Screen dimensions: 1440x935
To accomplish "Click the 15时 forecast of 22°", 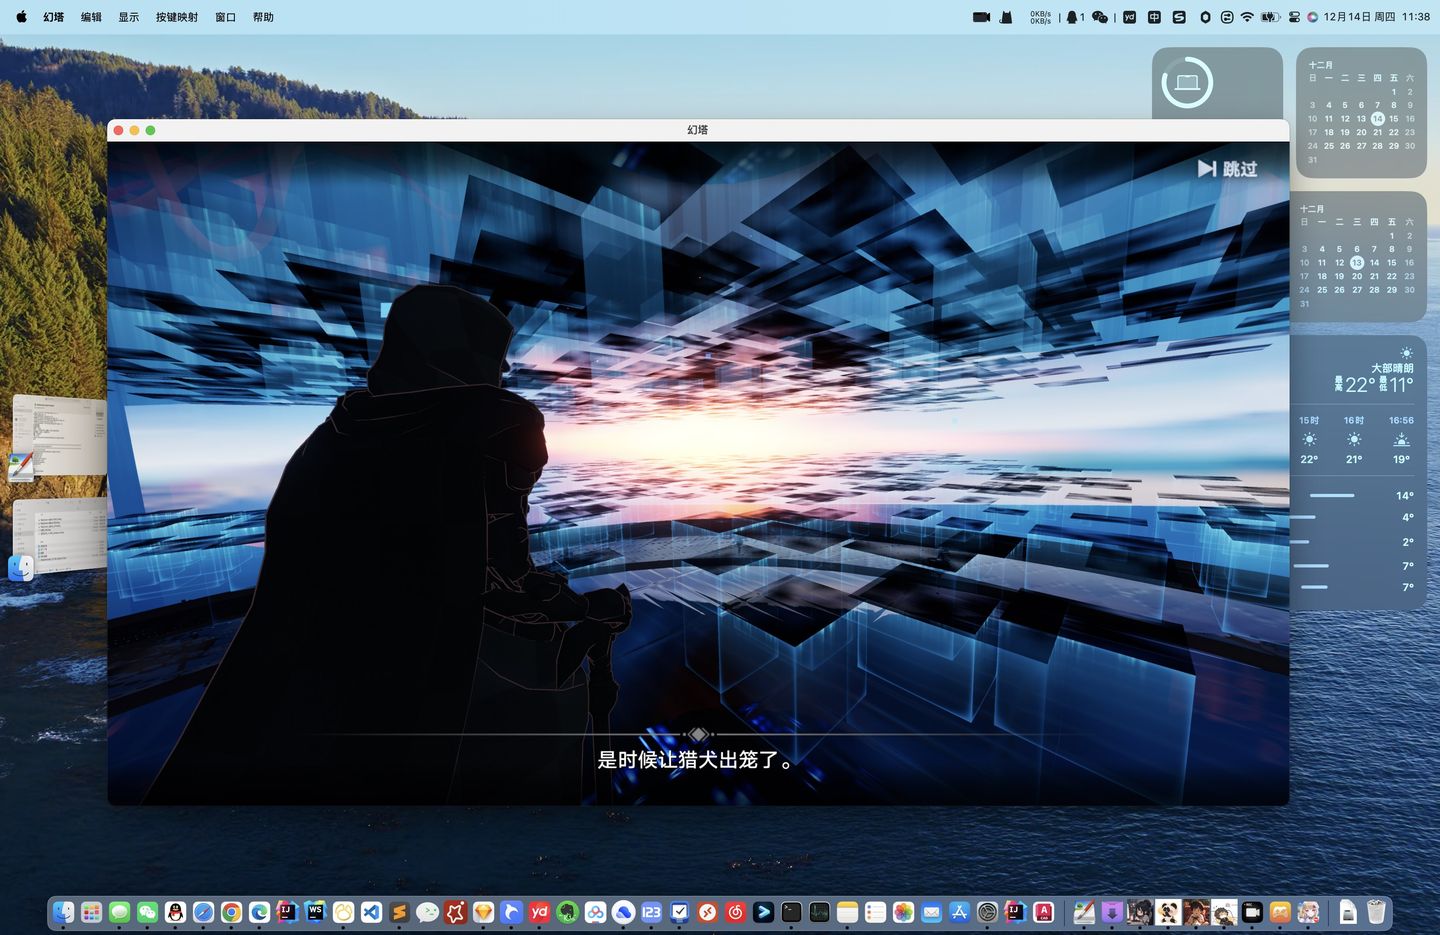I will 1309,440.
